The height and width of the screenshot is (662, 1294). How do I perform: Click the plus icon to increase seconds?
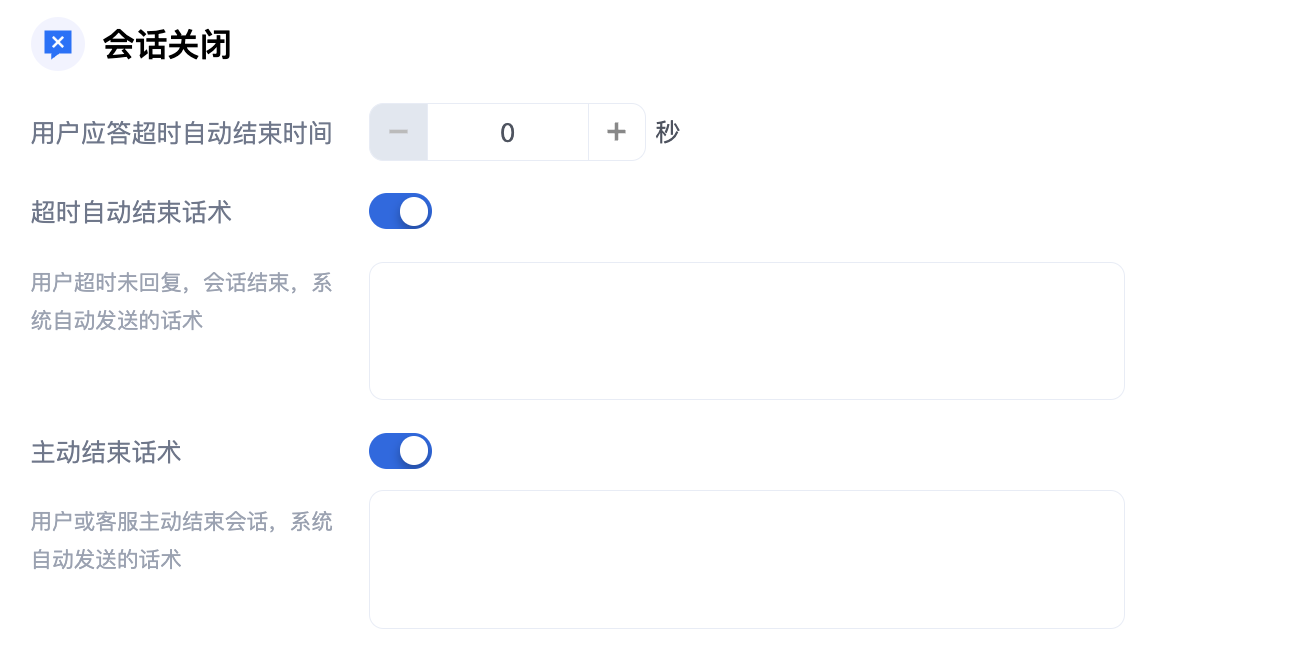tap(616, 132)
